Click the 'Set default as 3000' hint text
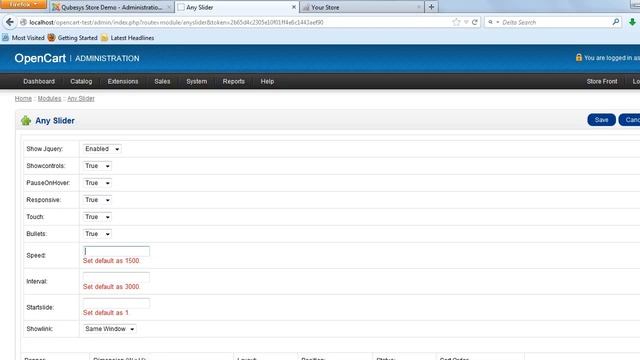The height and width of the screenshot is (360, 640). (x=111, y=287)
